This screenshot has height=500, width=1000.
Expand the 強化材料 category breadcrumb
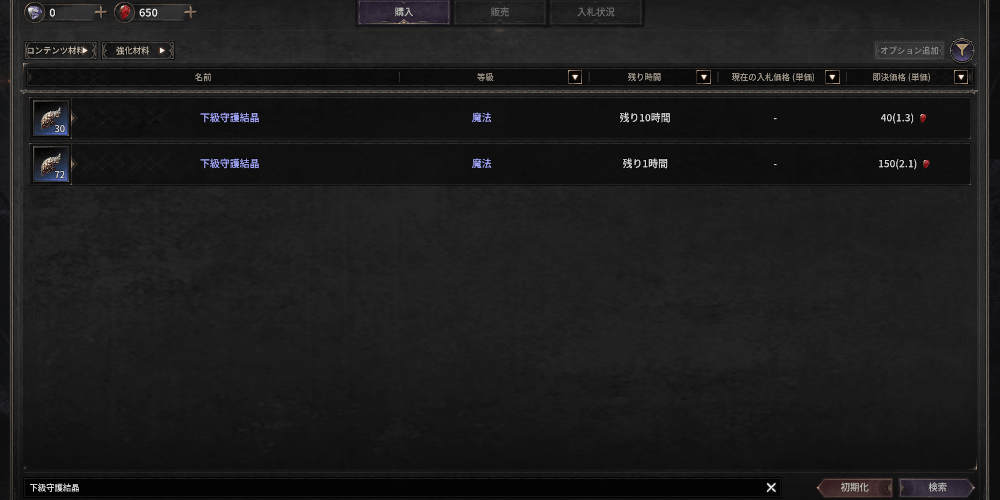point(138,50)
